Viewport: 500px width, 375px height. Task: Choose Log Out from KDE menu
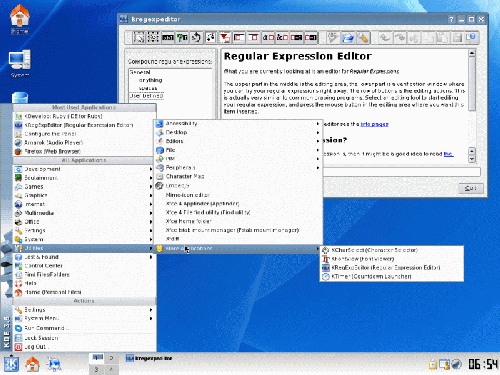point(84,347)
